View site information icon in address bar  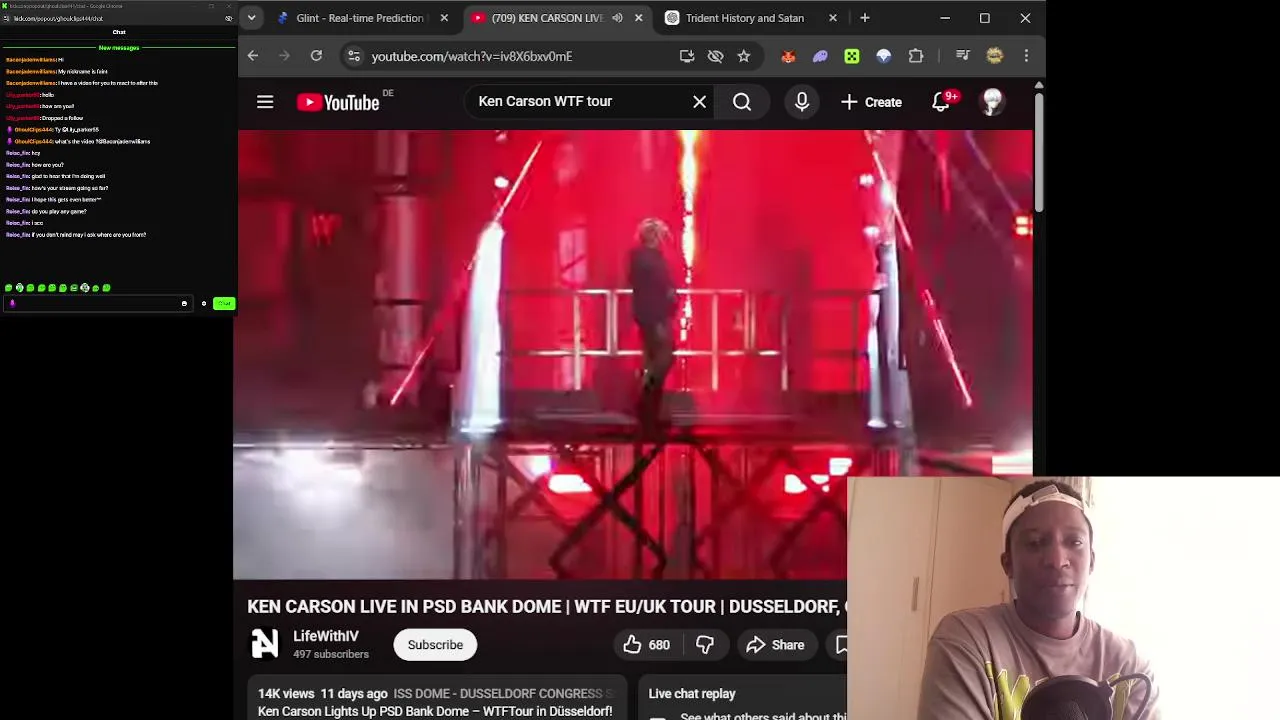[x=353, y=56]
